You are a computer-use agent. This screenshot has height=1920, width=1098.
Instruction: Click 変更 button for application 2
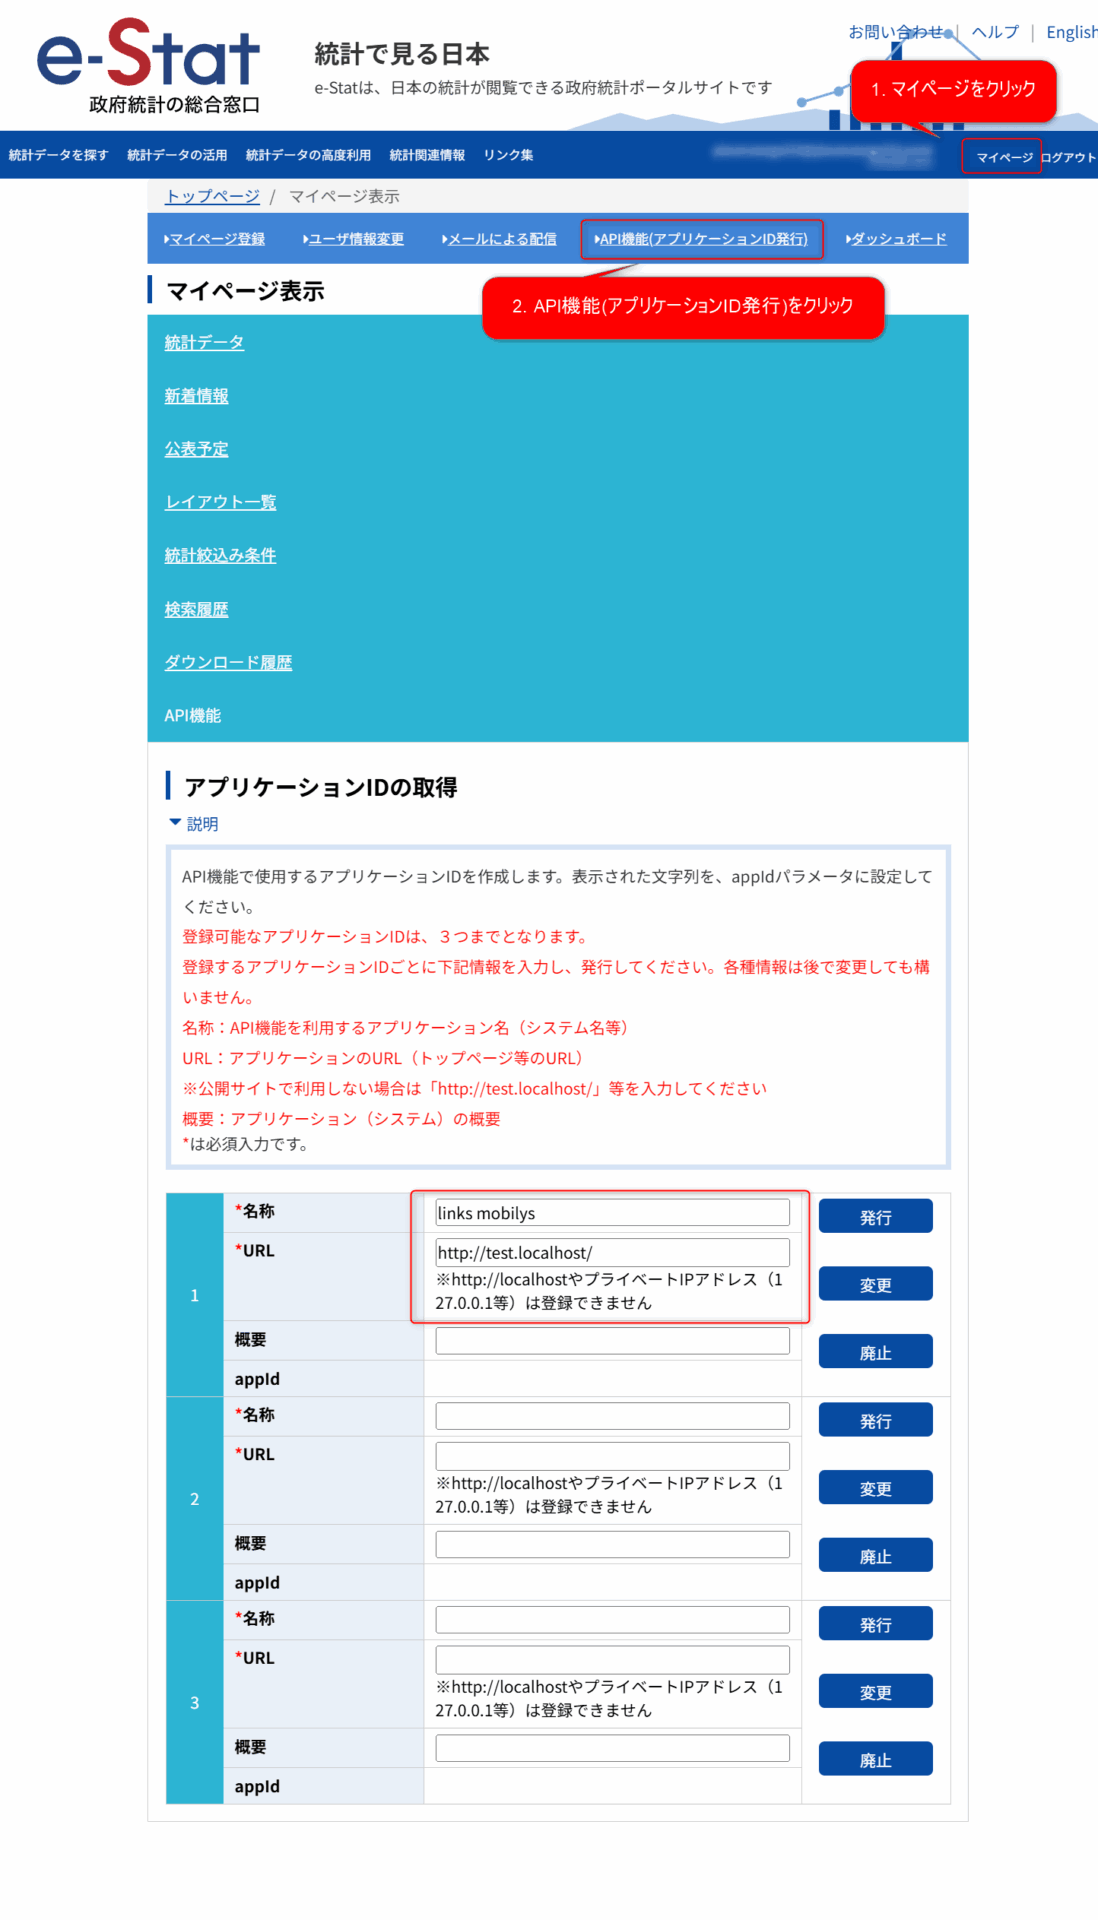(876, 1488)
